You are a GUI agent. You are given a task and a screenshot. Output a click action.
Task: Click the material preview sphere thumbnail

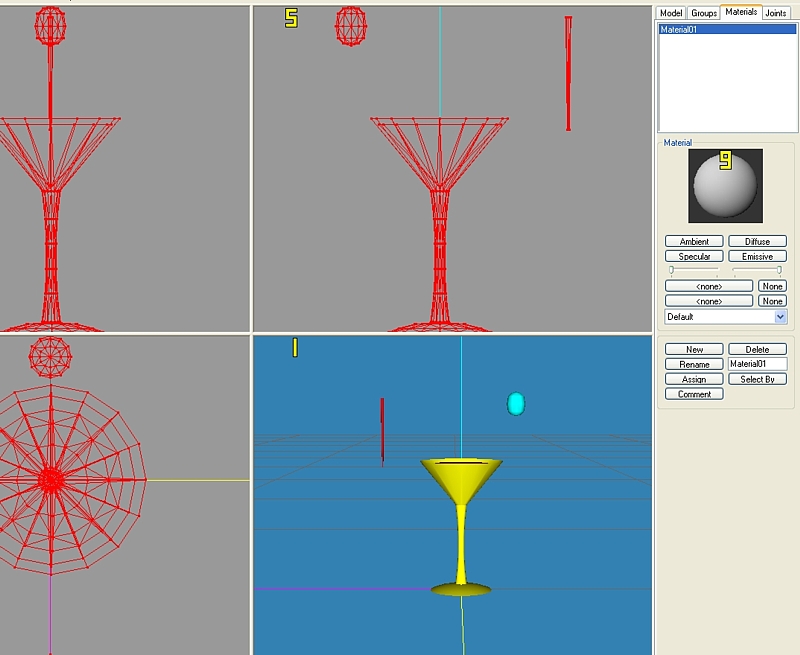725,186
